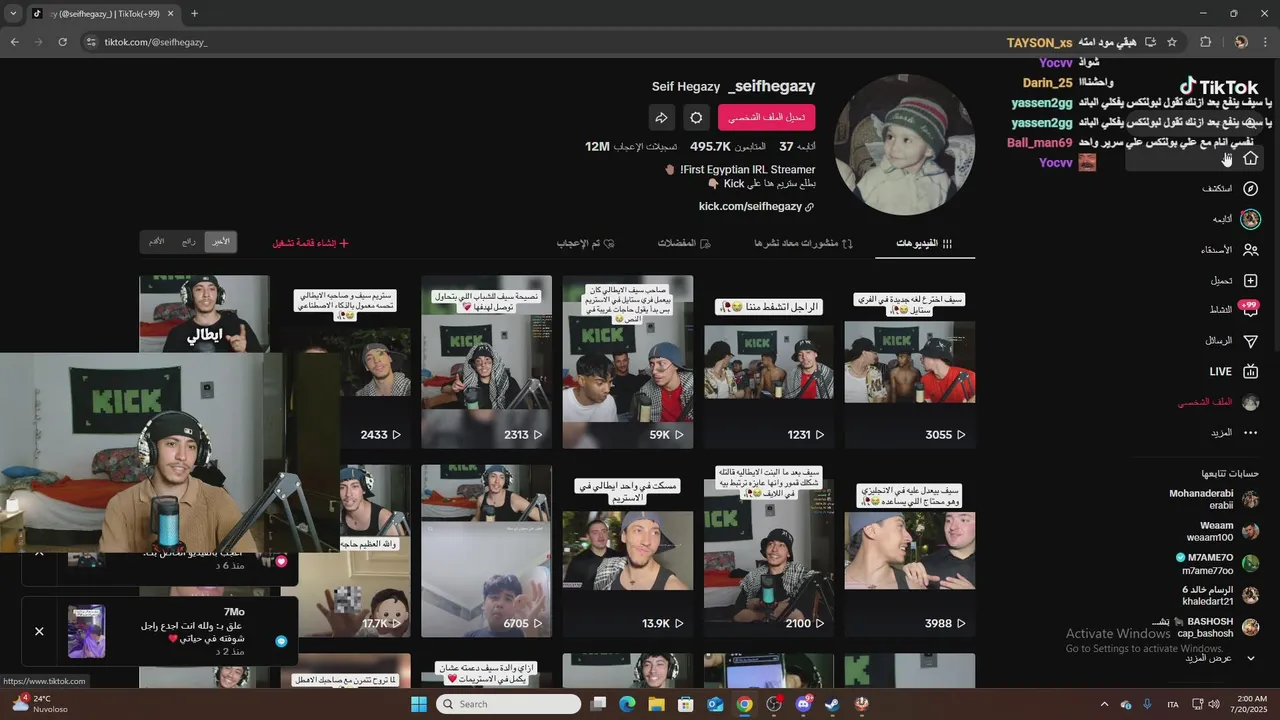The image size is (1280, 720).
Task: Switch to the Favorites tab
Action: click(x=684, y=243)
